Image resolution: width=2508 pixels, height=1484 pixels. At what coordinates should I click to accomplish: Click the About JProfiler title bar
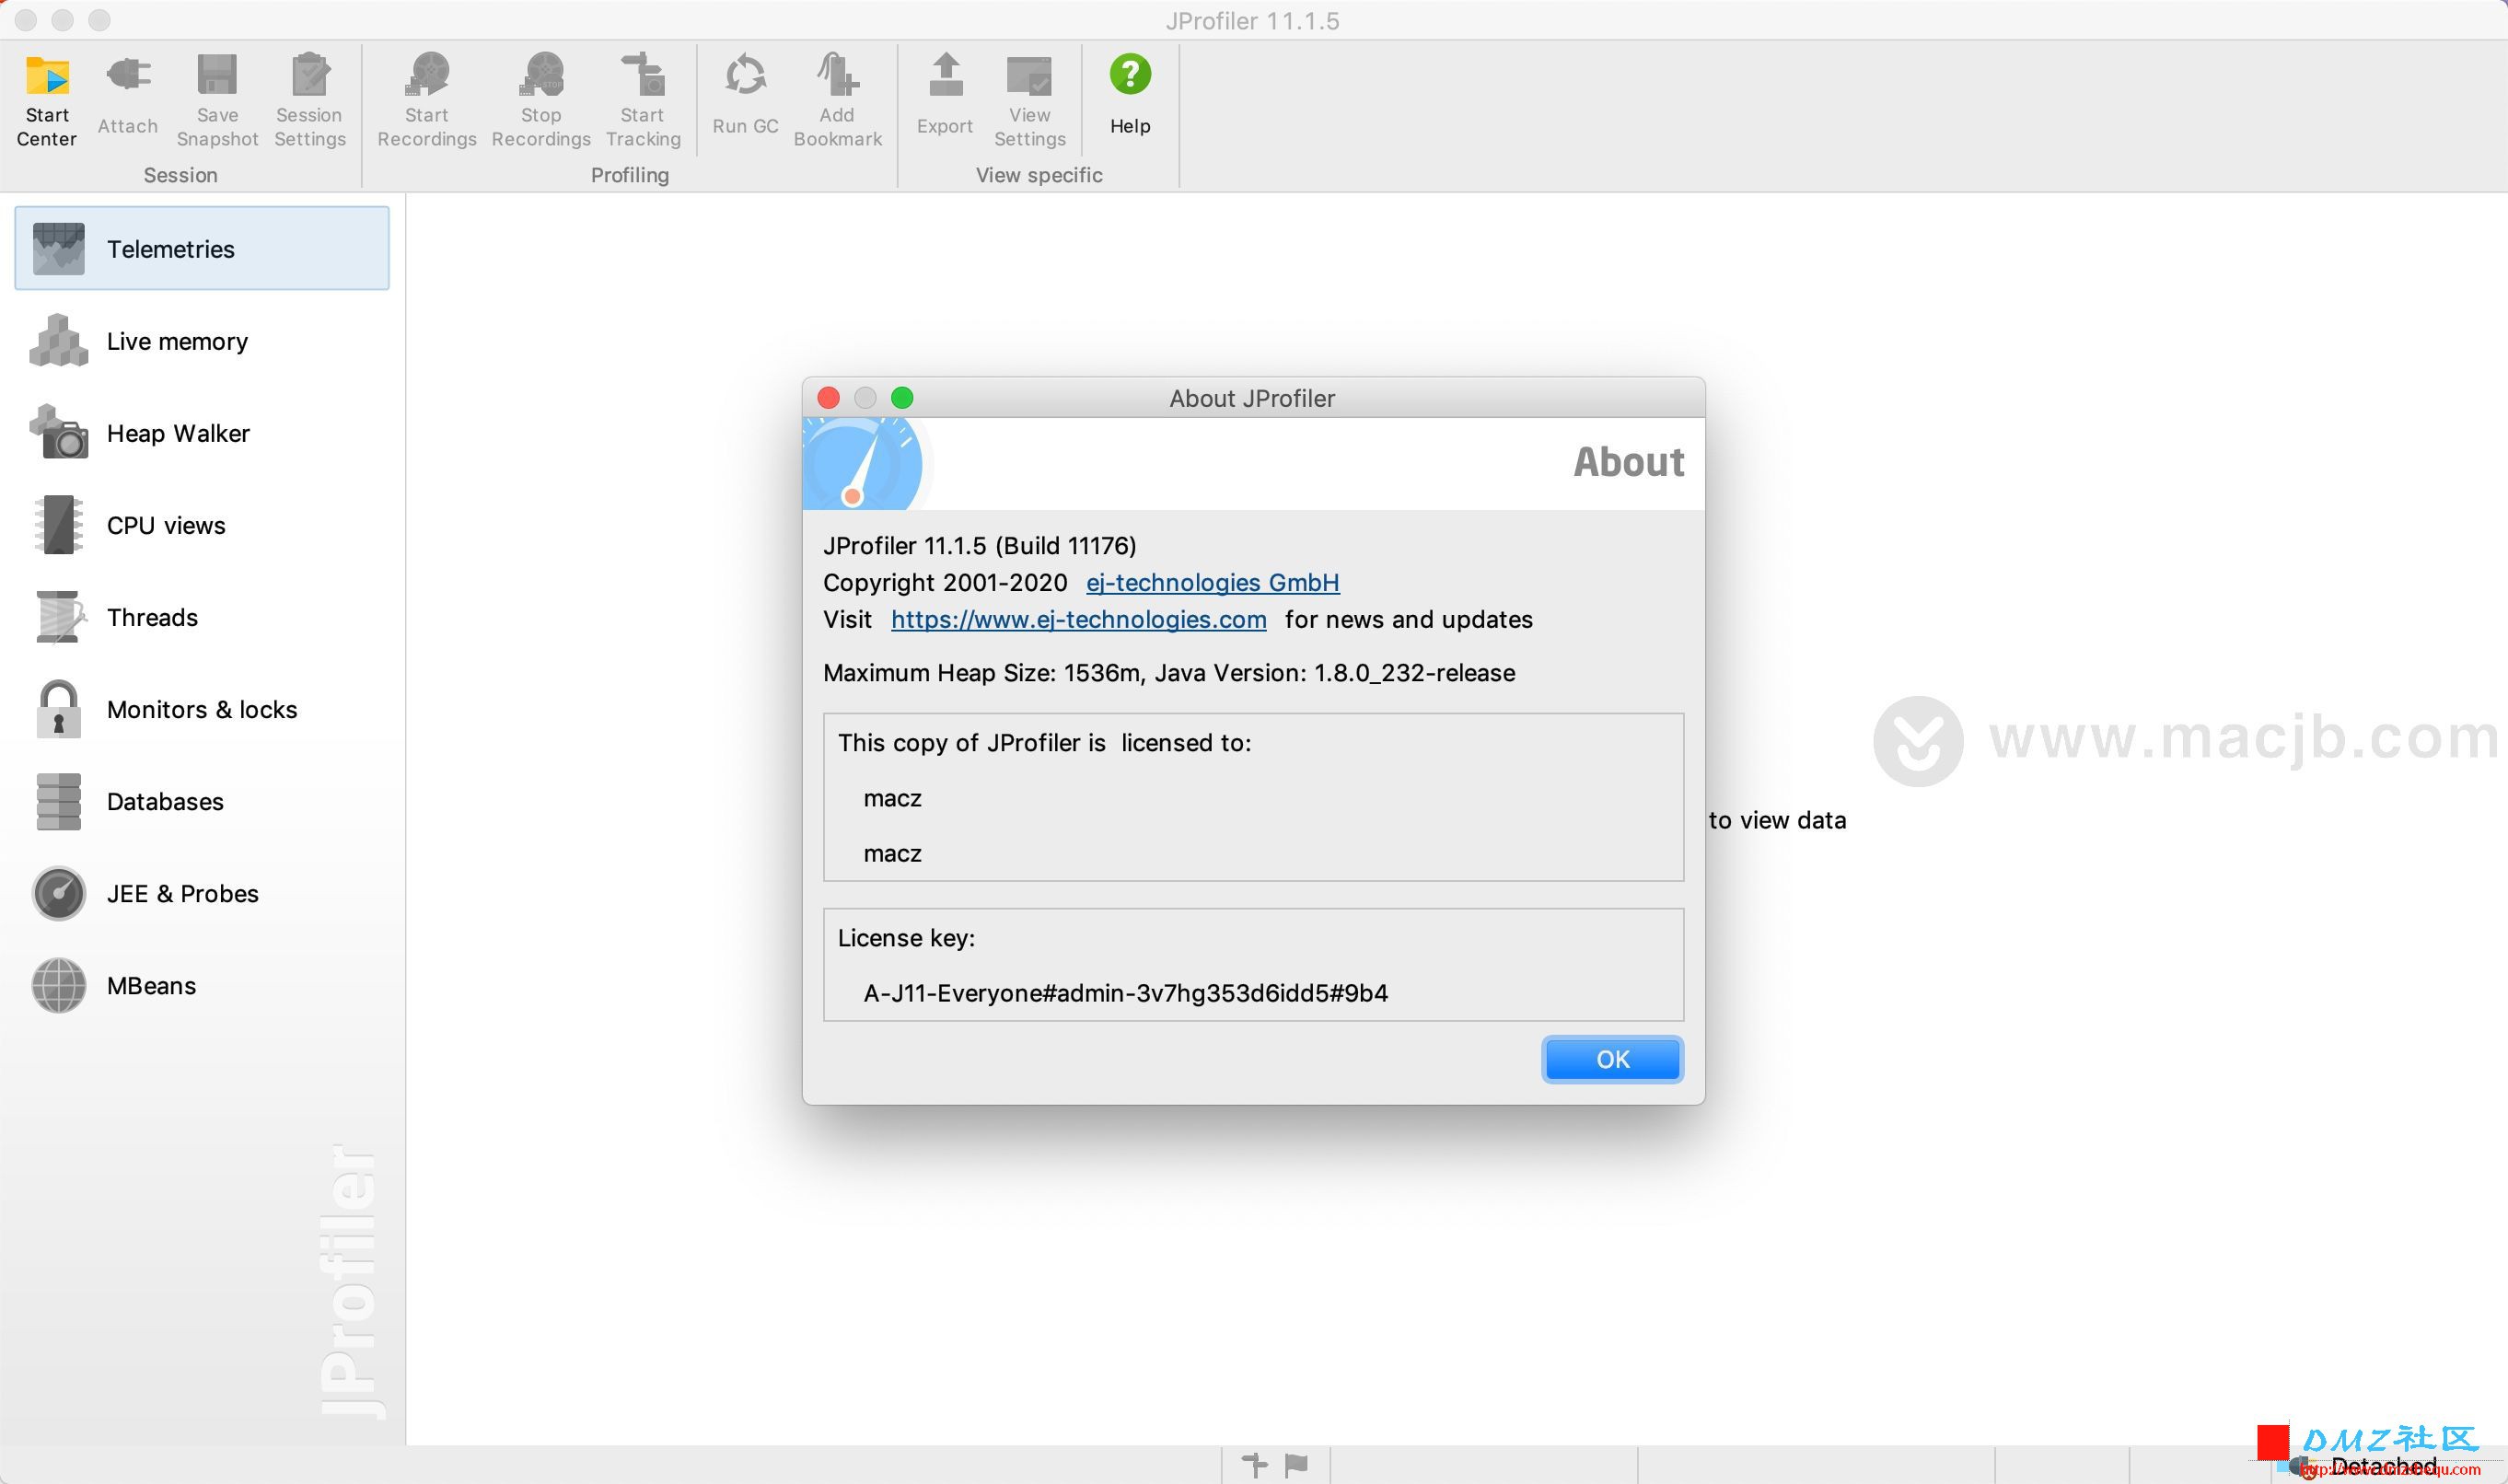coord(1253,398)
